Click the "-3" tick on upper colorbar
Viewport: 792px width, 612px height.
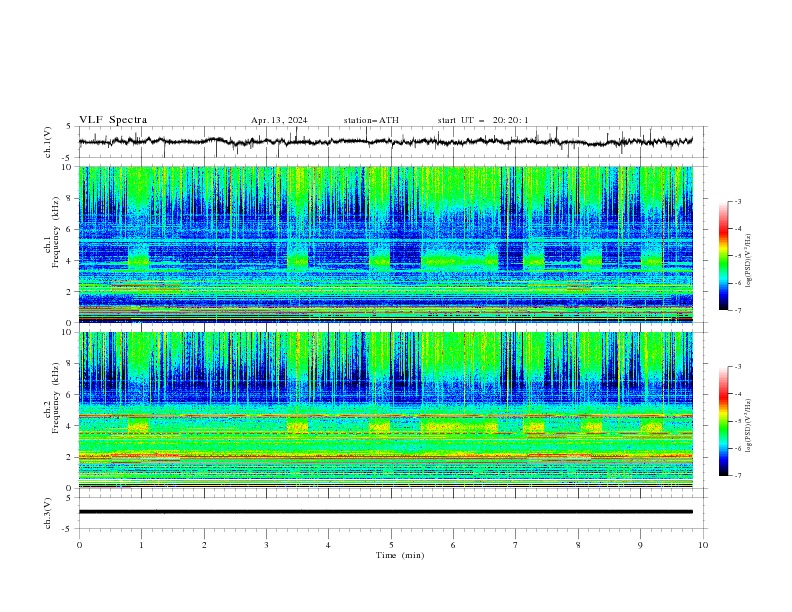738,201
